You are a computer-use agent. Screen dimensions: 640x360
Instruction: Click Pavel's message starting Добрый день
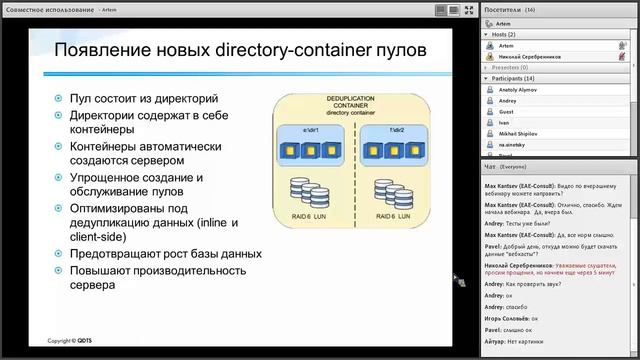click(551, 250)
